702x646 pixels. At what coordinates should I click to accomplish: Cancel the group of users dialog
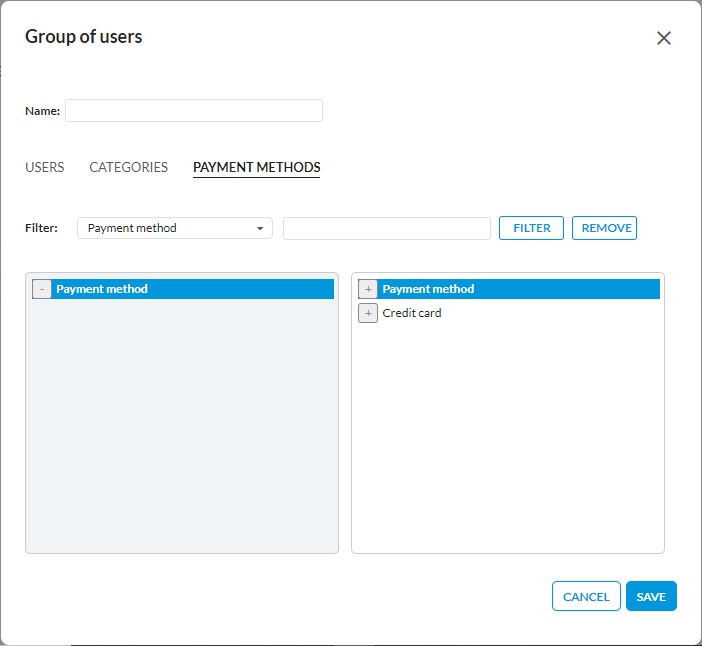coord(586,596)
